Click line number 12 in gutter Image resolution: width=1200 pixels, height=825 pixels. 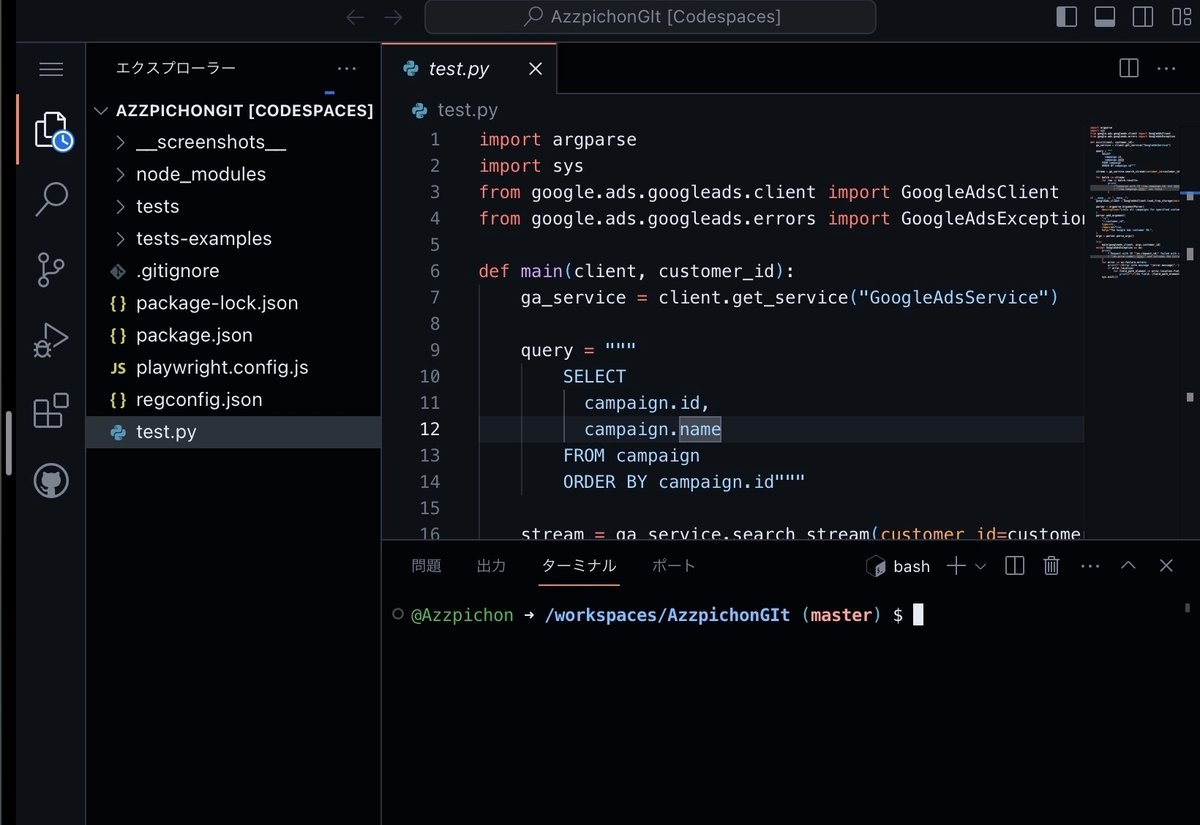pyautogui.click(x=430, y=429)
